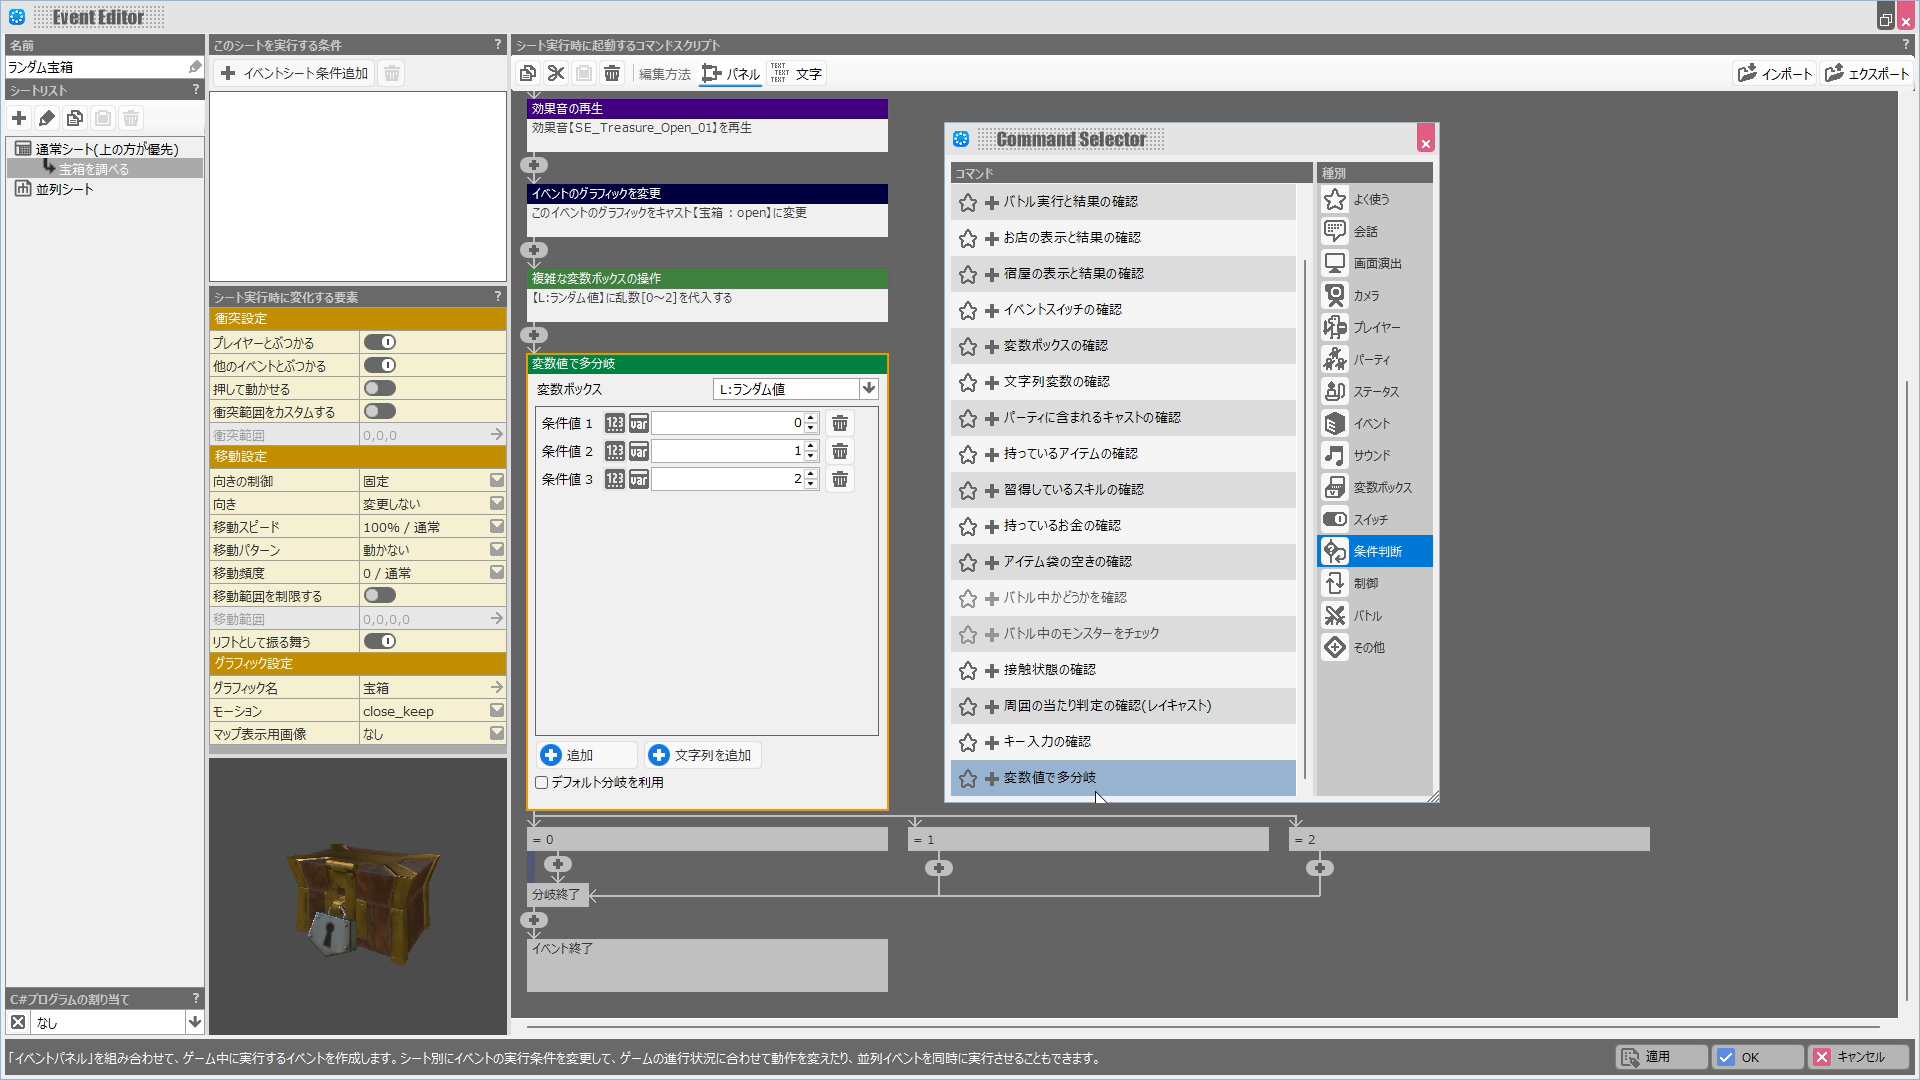Delete condition value 3 with trash icon
This screenshot has height=1080, width=1920.
pyautogui.click(x=840, y=479)
